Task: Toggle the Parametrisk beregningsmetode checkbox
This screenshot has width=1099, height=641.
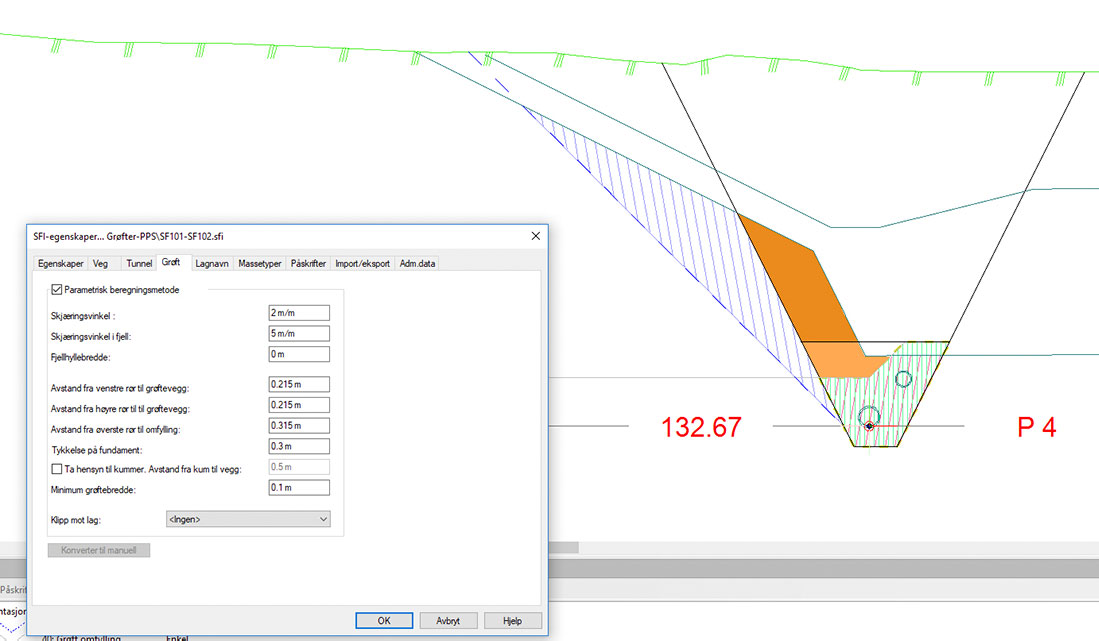Action: pyautogui.click(x=56, y=290)
